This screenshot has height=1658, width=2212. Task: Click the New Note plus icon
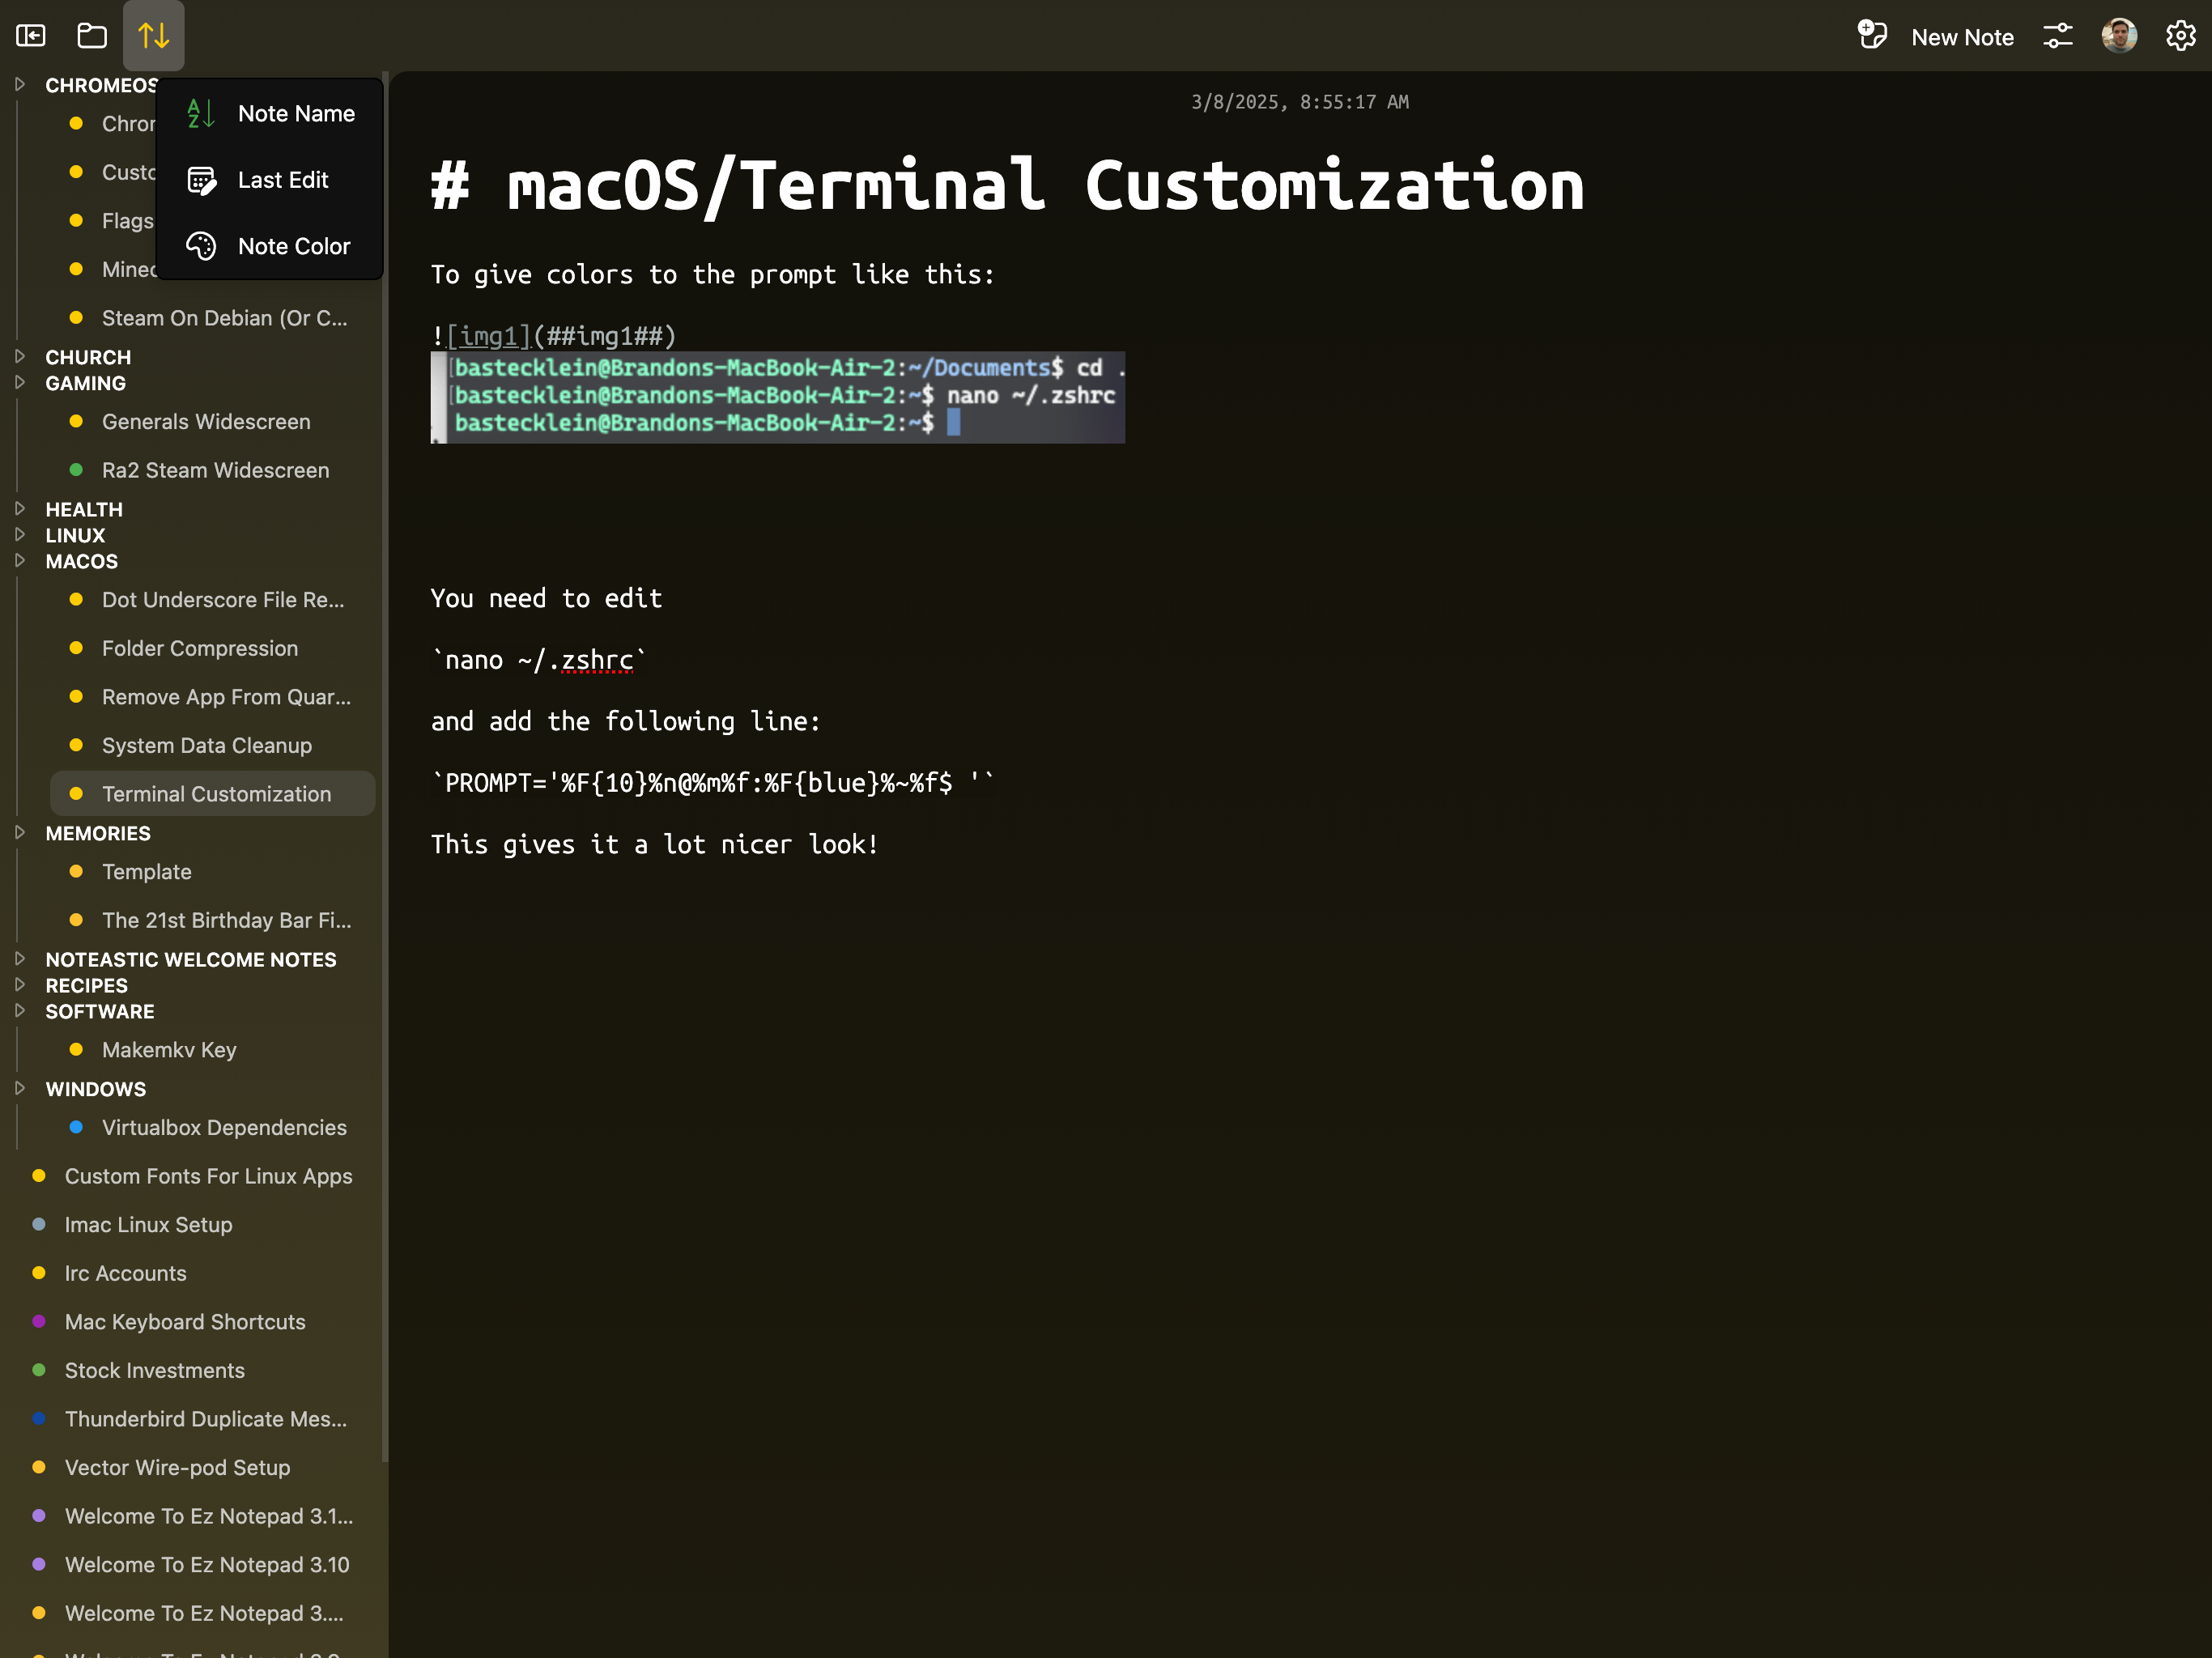click(x=1872, y=35)
